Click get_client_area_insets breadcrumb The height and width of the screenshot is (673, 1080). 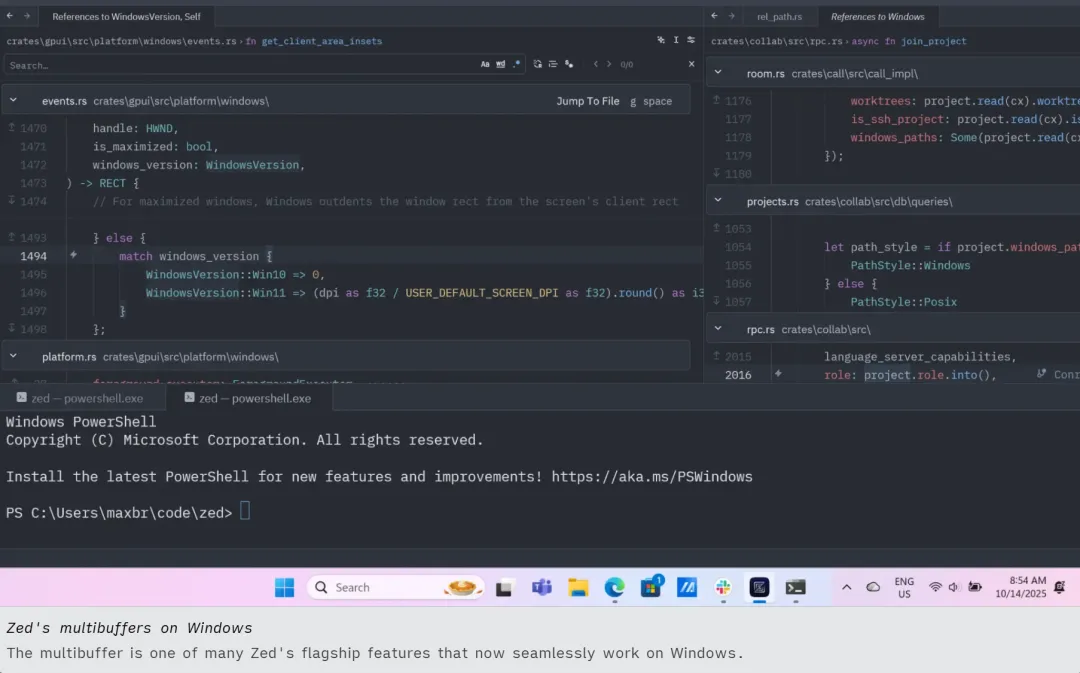(322, 41)
